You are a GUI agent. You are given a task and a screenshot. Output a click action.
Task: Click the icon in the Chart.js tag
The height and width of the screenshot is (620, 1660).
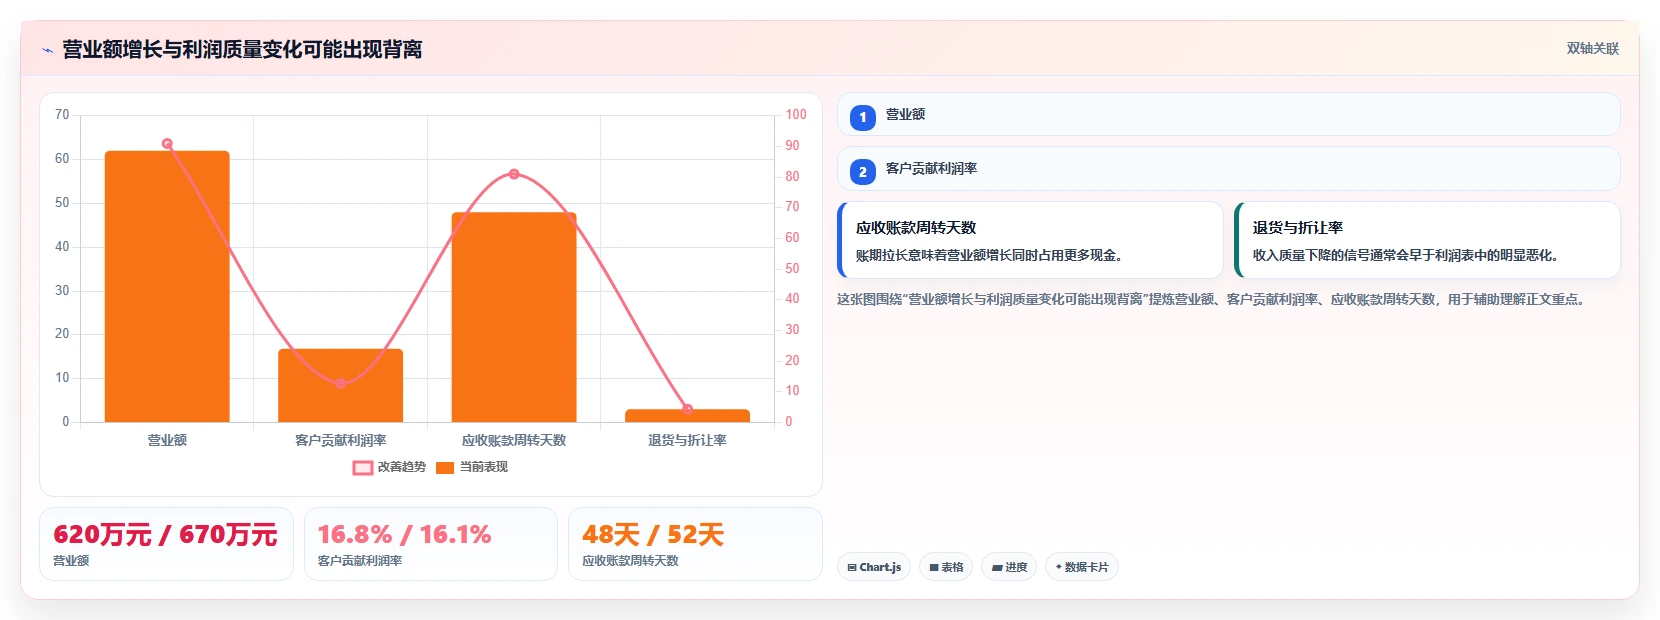point(852,568)
